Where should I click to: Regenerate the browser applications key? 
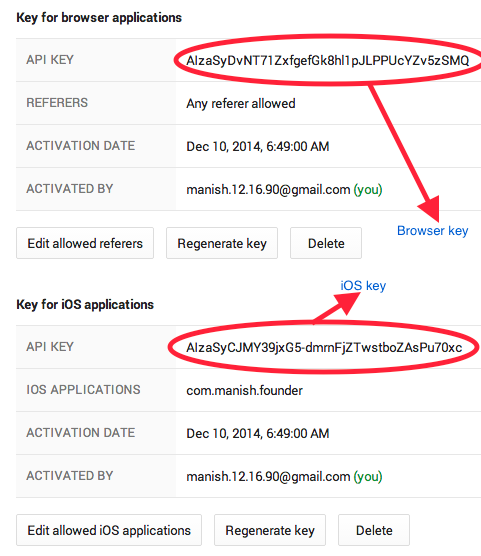click(222, 243)
